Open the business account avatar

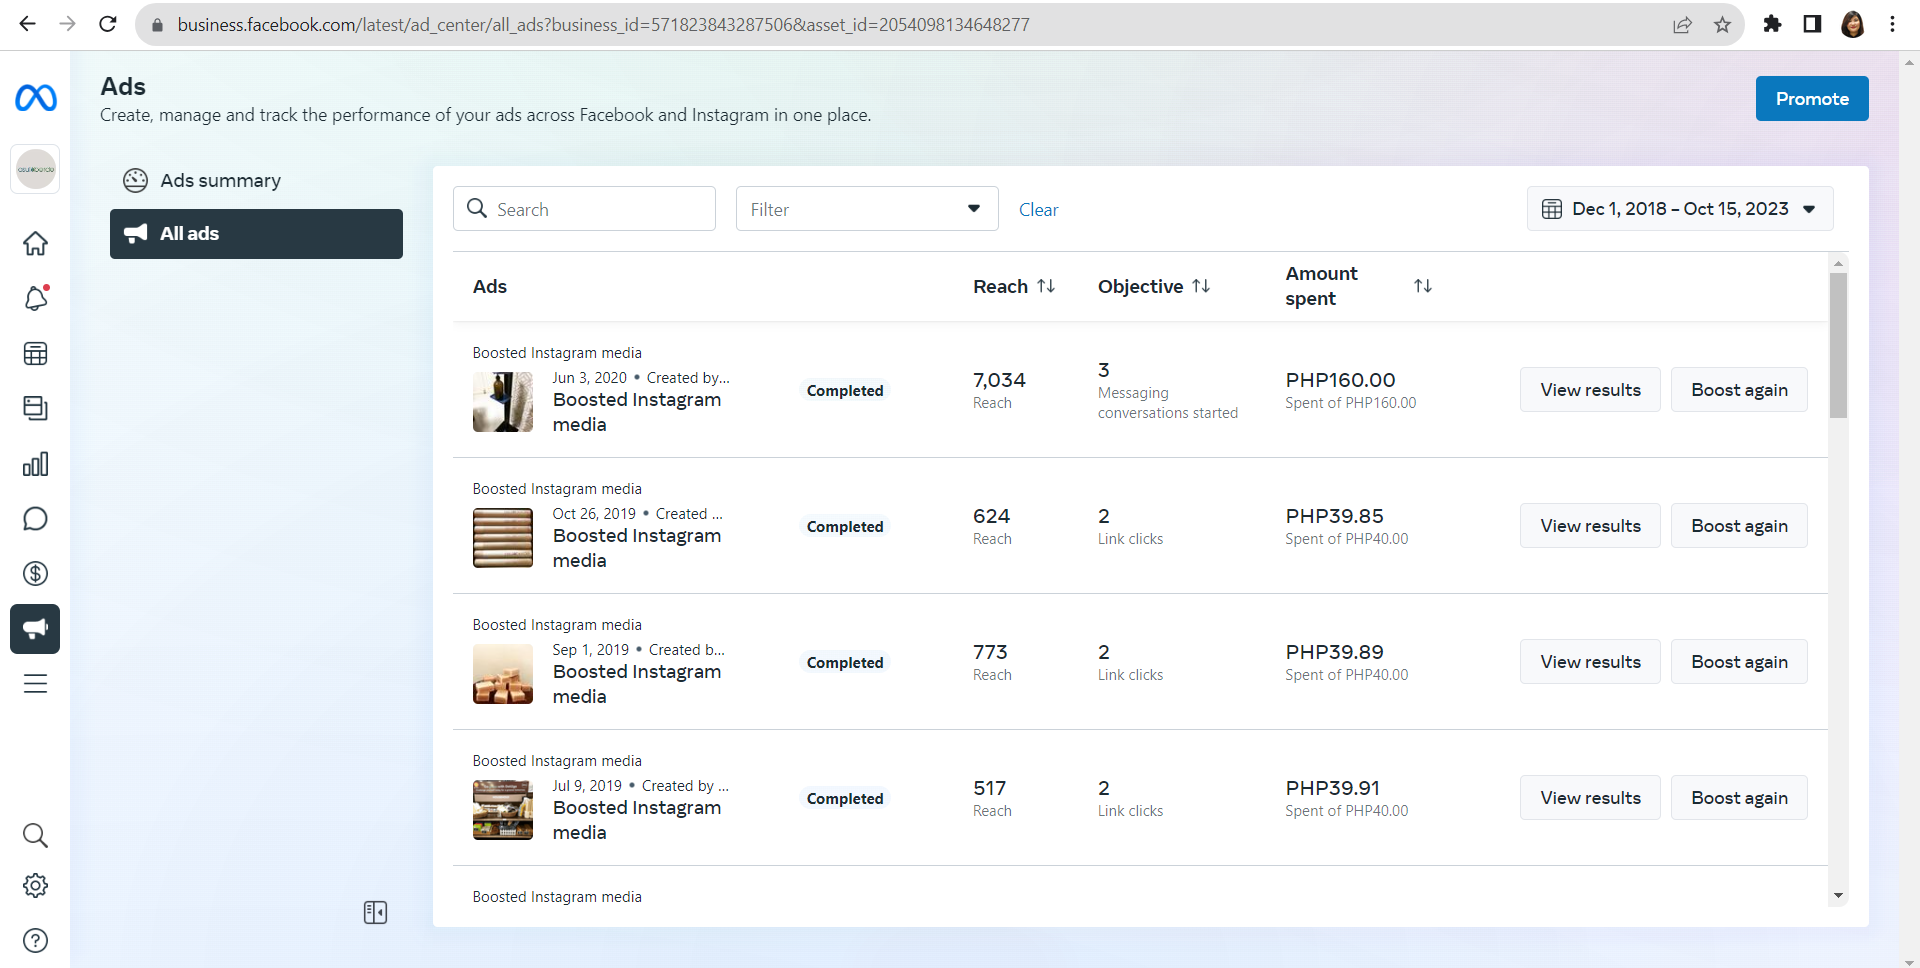pos(36,169)
